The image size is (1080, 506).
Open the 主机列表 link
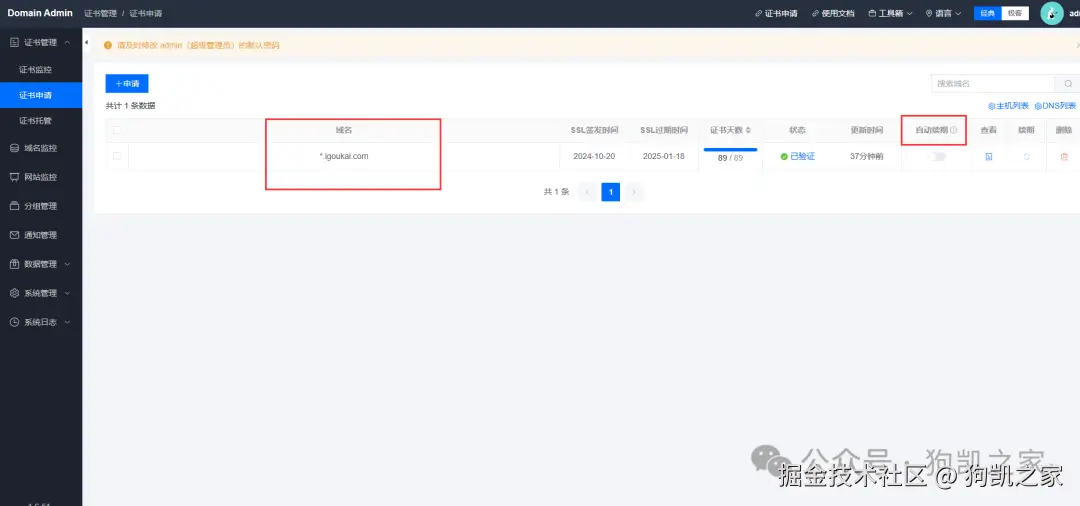(x=1008, y=106)
